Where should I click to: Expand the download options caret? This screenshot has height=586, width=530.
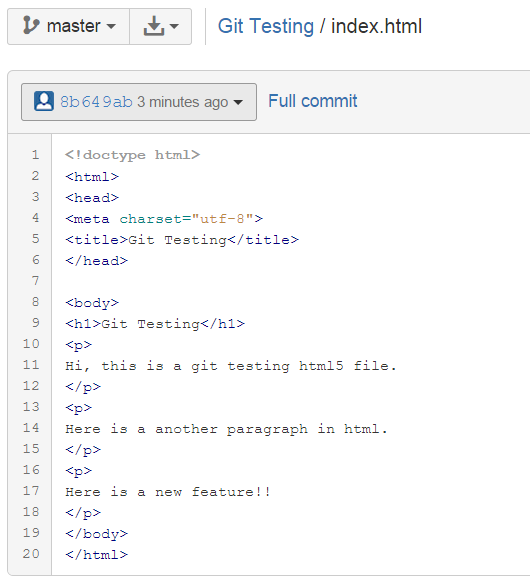pos(174,27)
